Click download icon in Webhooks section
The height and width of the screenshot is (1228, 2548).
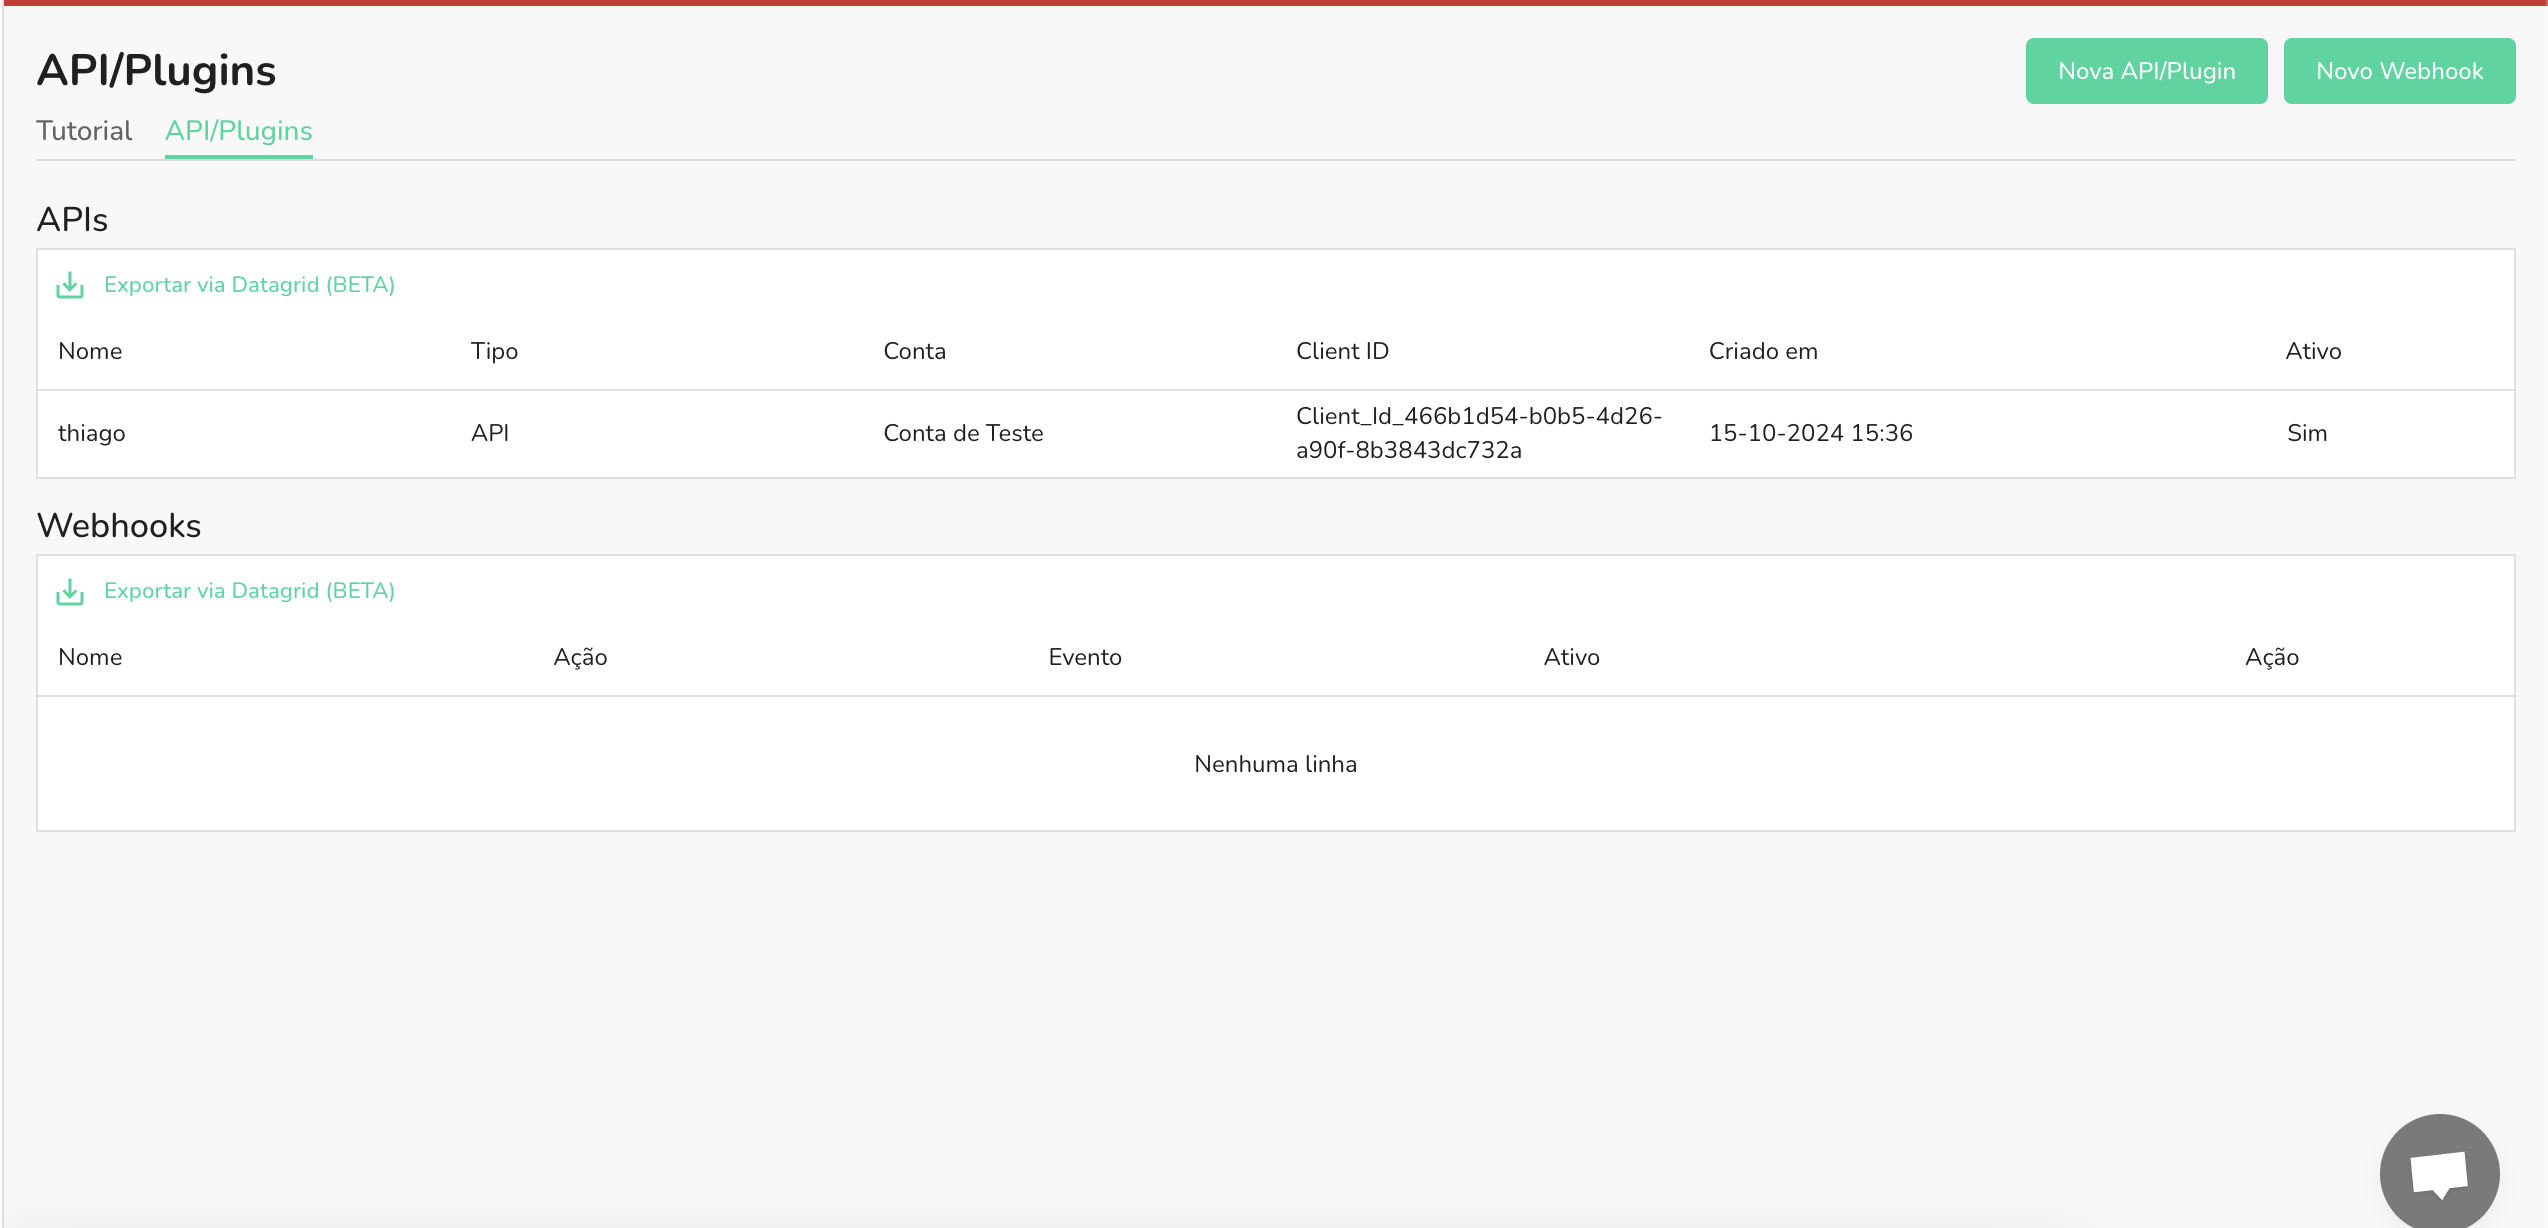tap(70, 592)
